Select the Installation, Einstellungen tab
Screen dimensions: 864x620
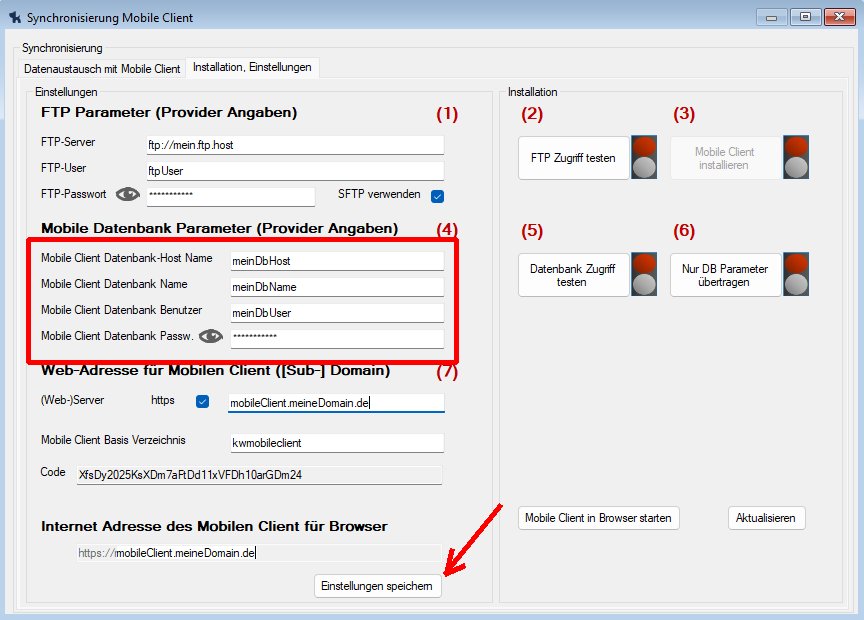[252, 68]
